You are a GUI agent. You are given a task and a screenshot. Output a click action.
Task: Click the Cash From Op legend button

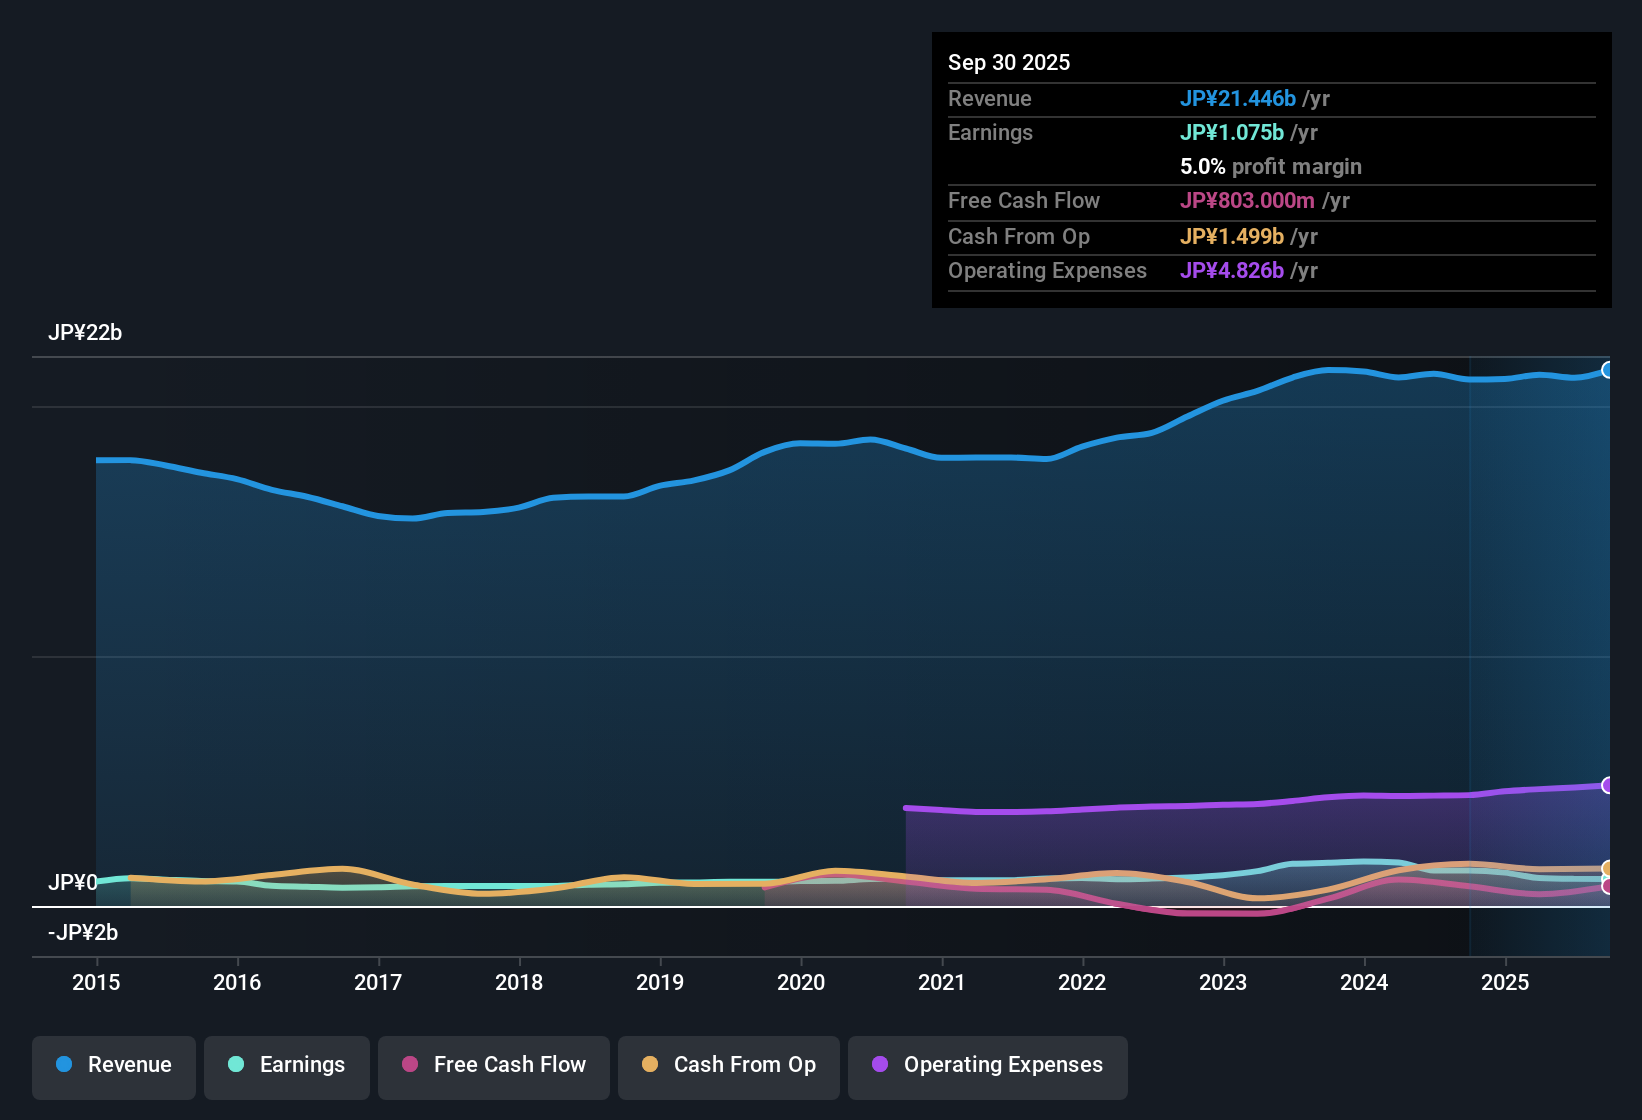728,1065
